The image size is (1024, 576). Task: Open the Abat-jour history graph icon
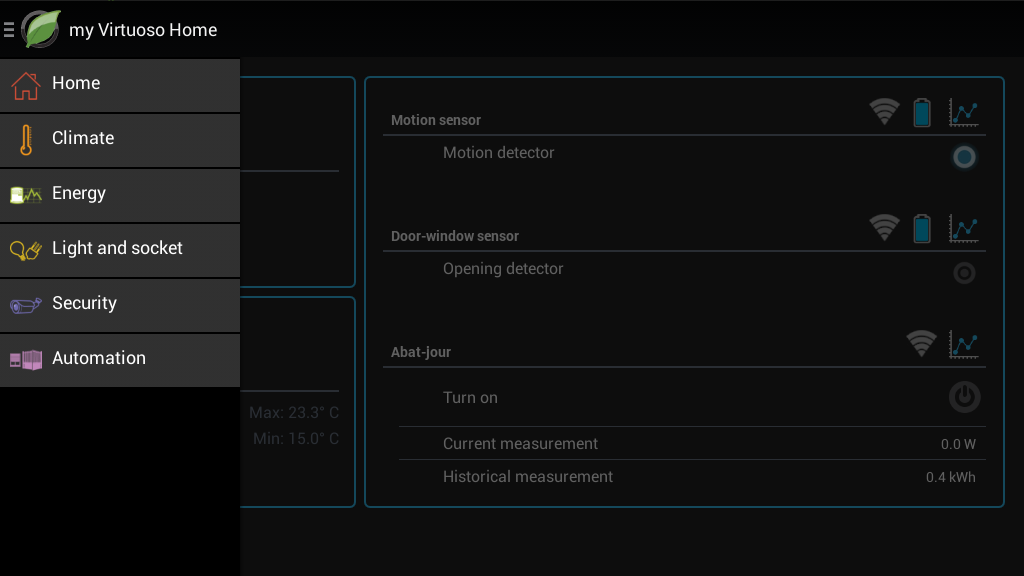(963, 345)
